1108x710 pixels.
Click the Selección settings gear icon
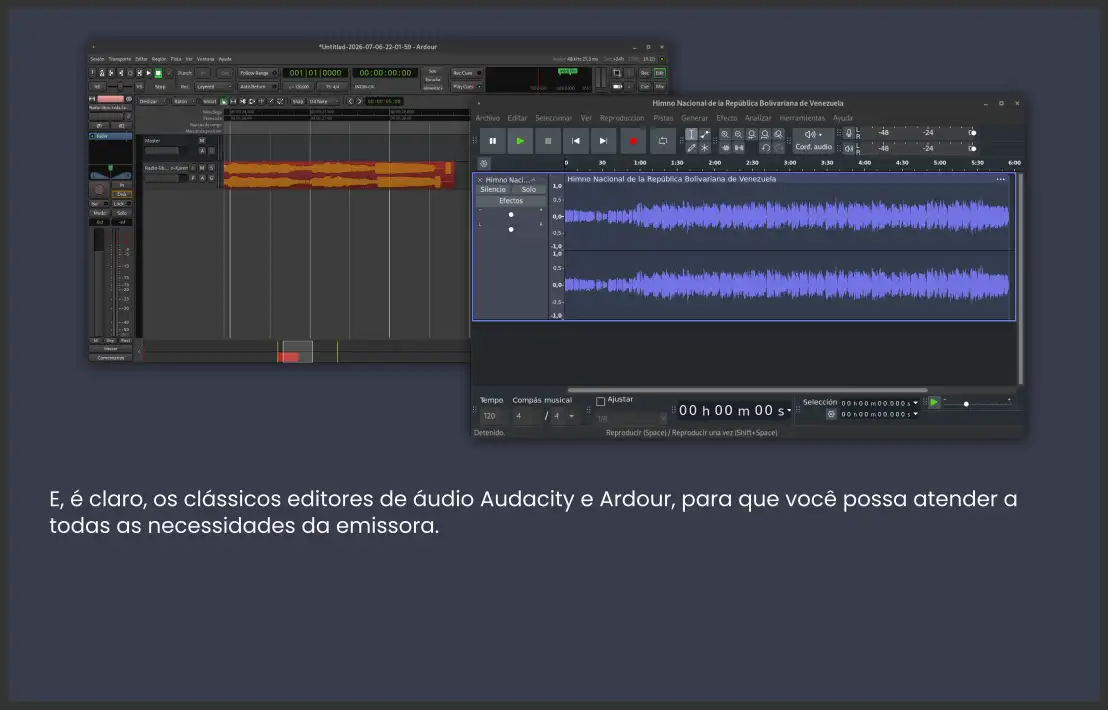[x=831, y=414]
